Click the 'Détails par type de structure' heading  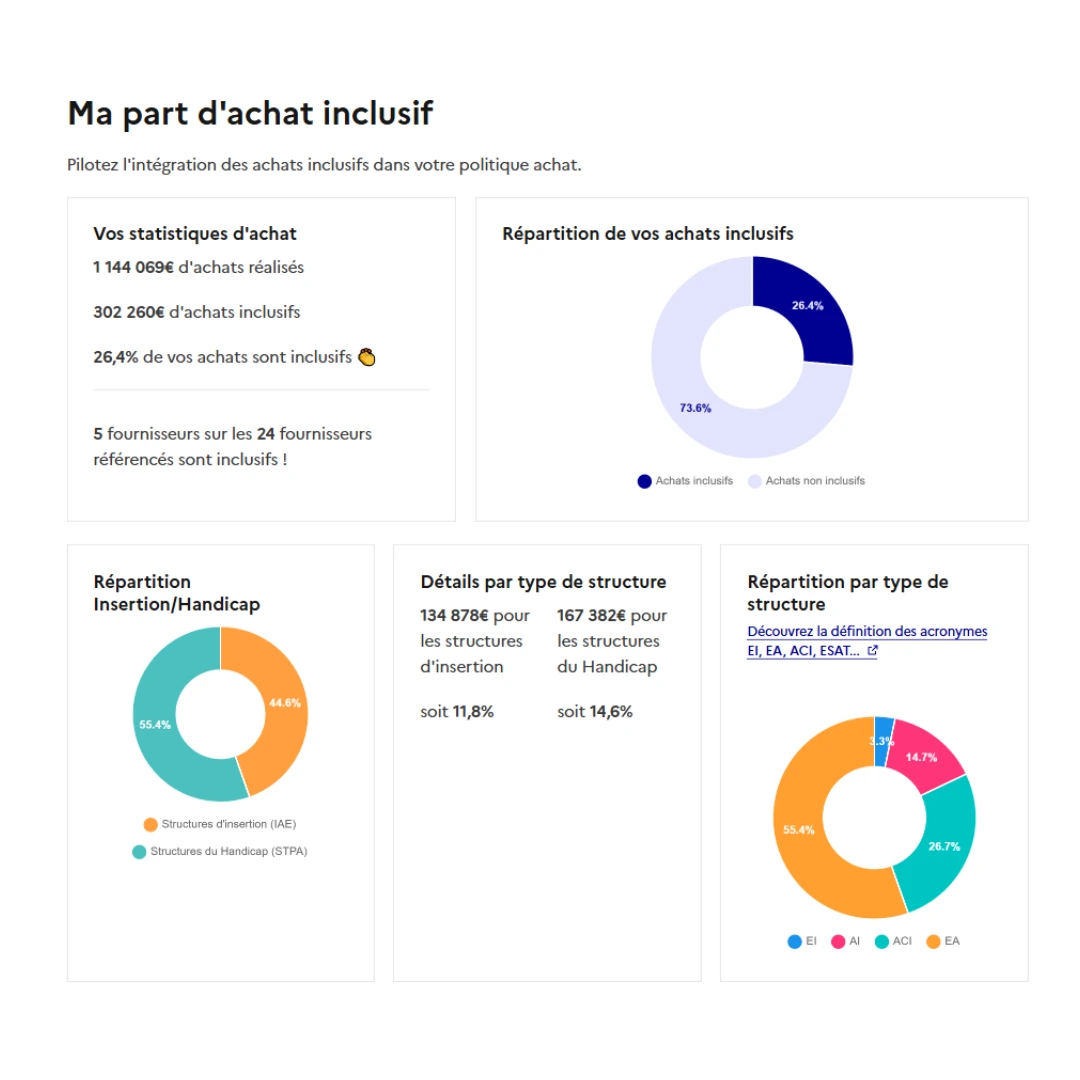(543, 581)
